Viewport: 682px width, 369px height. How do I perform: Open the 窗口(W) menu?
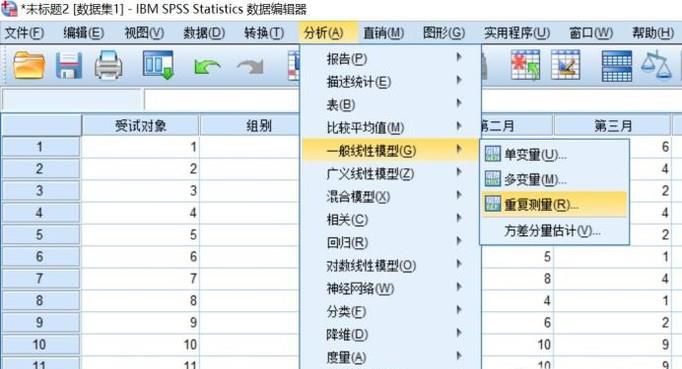591,33
